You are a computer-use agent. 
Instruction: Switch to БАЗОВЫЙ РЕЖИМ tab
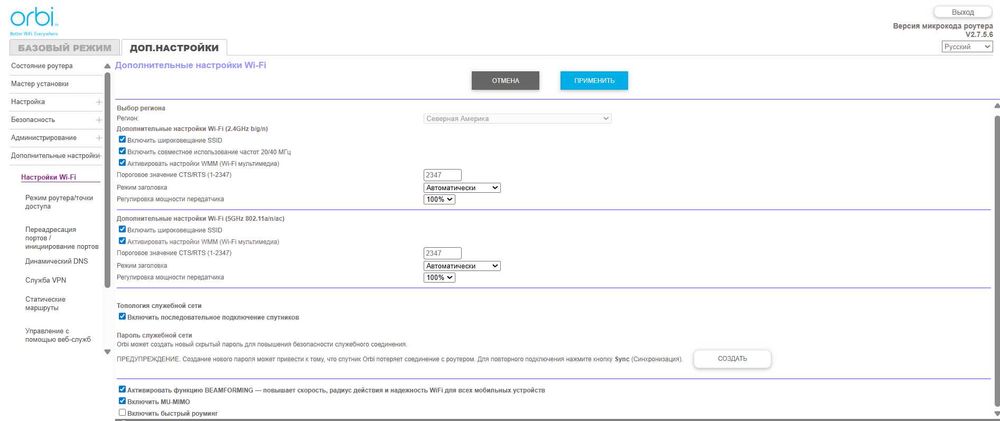coord(64,48)
